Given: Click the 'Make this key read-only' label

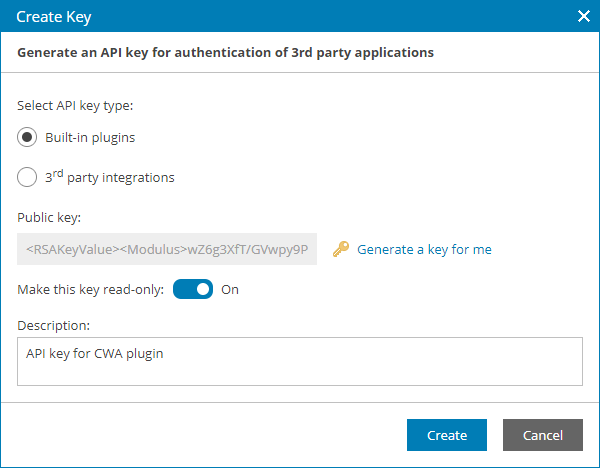Looking at the screenshot, I should tap(91, 290).
